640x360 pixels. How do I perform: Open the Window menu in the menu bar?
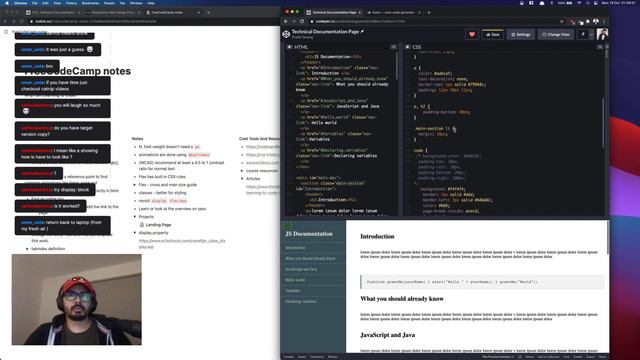point(136,3)
